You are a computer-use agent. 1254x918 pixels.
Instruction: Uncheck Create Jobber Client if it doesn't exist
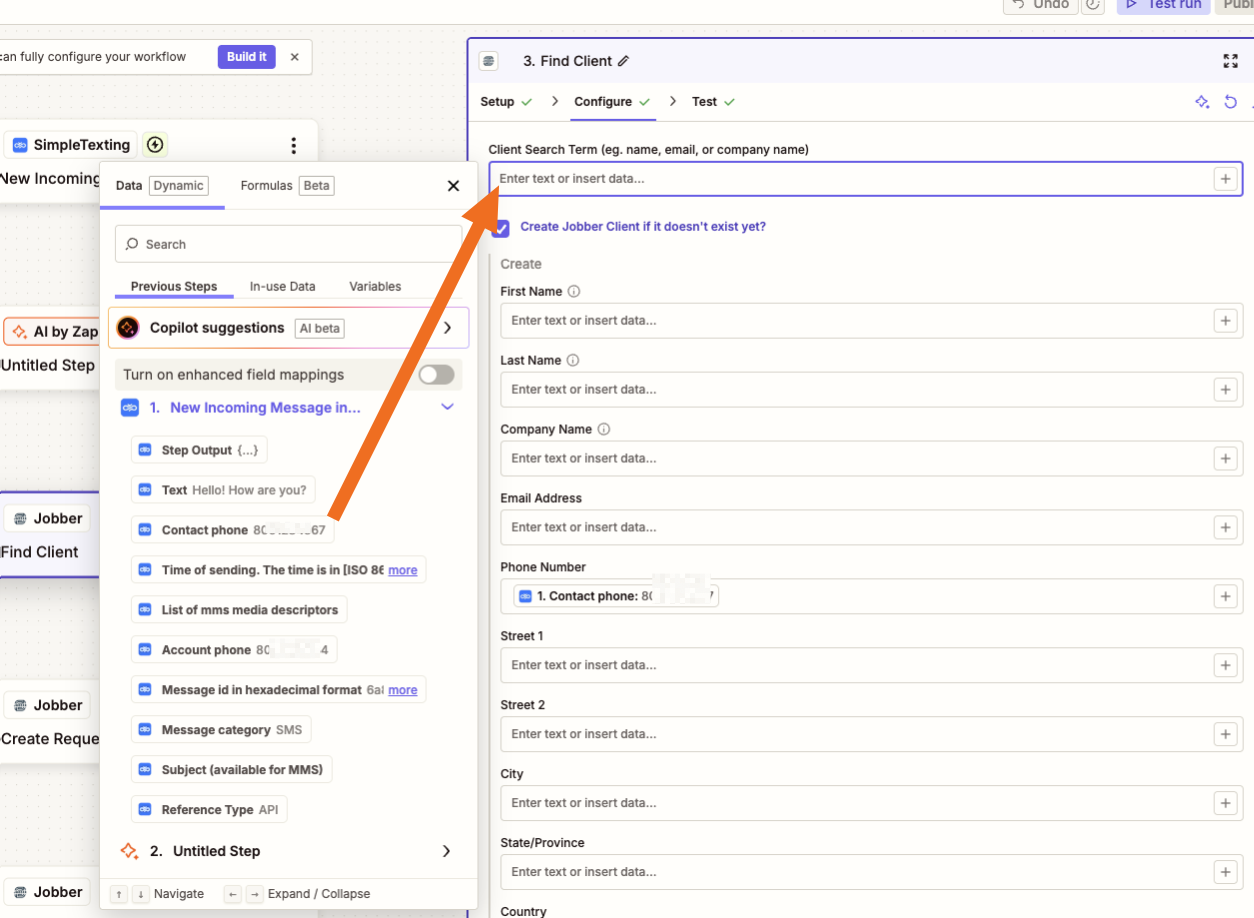pos(501,228)
